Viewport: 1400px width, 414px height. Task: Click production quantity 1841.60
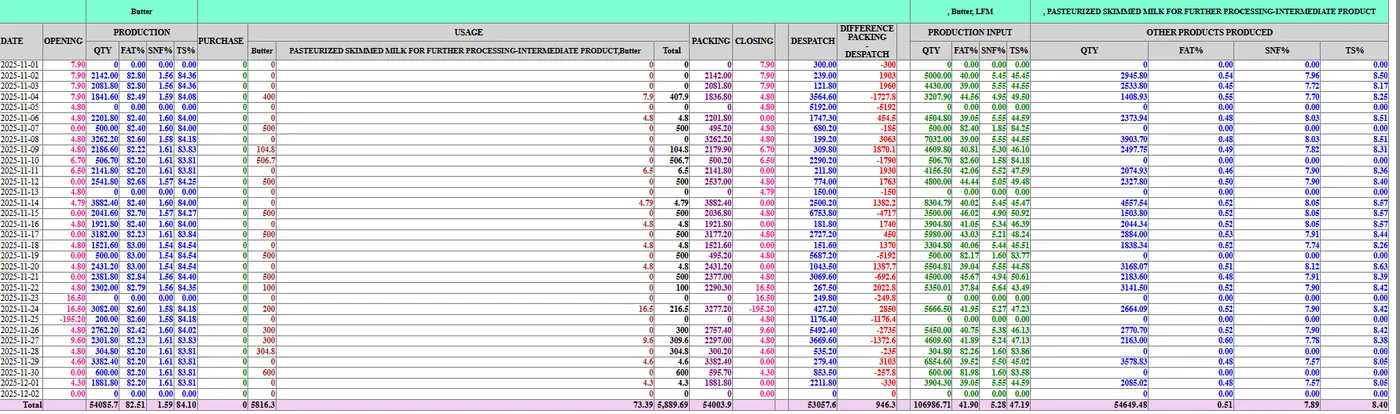(x=105, y=96)
